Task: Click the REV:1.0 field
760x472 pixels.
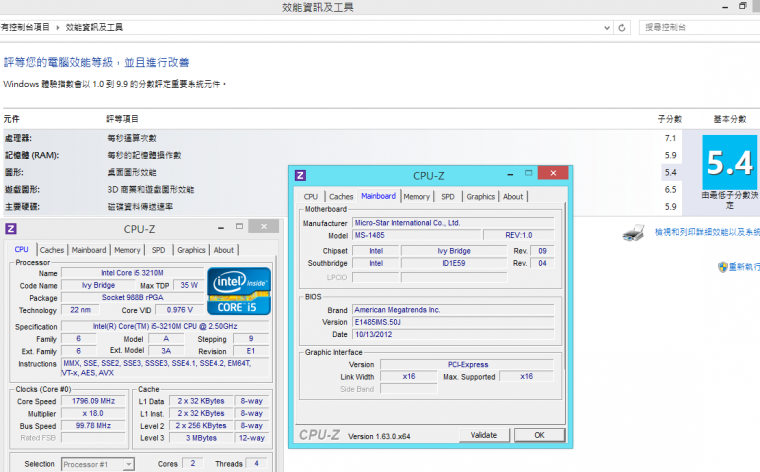Action: (519, 235)
